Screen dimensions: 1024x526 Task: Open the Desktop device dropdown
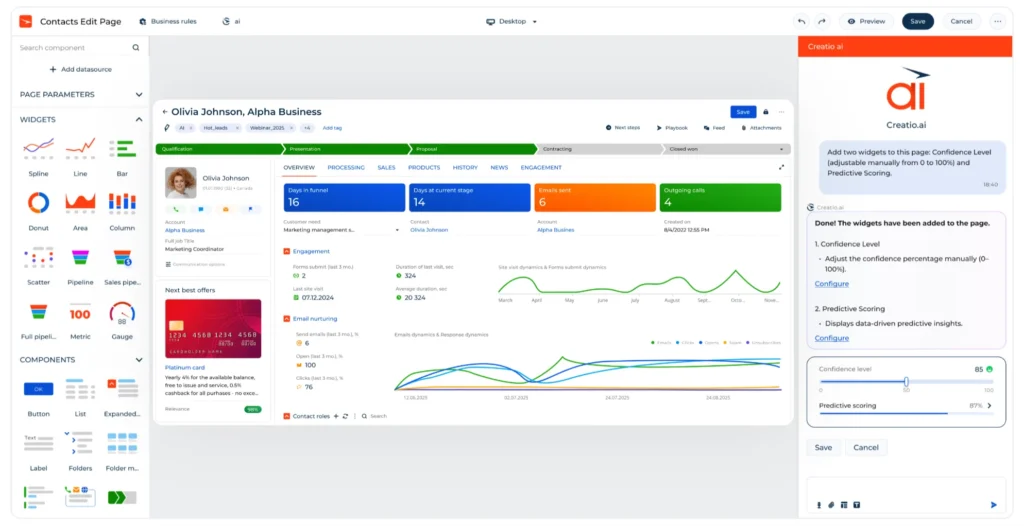(512, 22)
